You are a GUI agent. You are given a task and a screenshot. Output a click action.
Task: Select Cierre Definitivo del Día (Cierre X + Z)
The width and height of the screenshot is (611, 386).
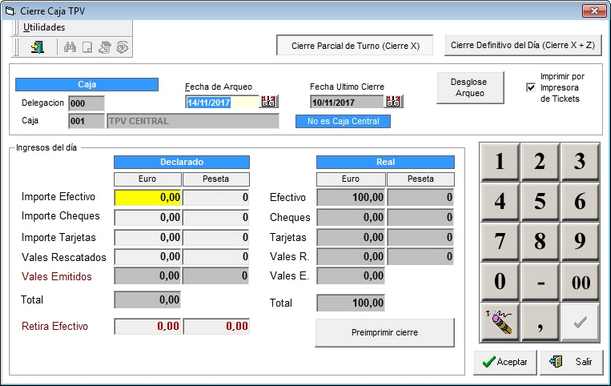click(523, 45)
